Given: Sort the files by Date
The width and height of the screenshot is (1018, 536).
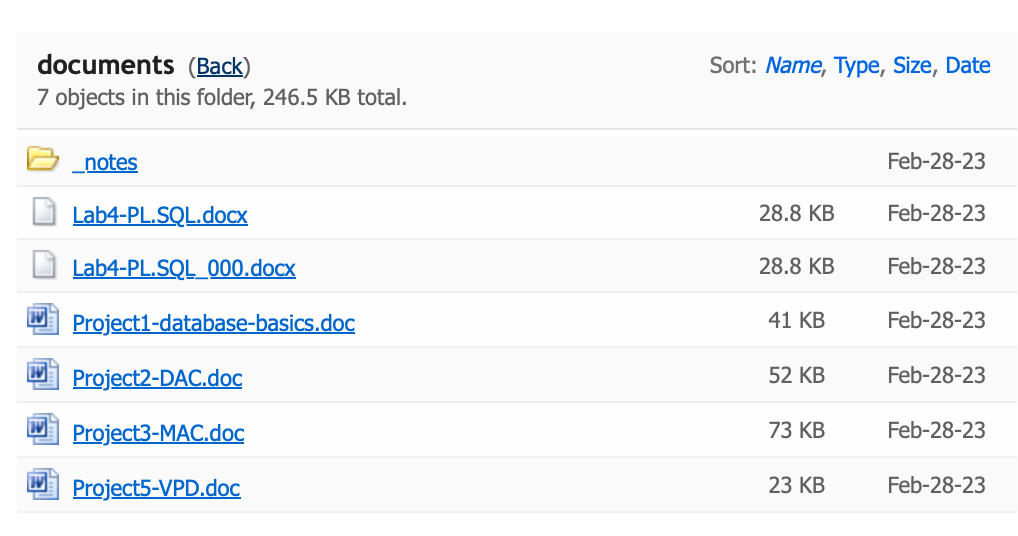Looking at the screenshot, I should click(968, 66).
